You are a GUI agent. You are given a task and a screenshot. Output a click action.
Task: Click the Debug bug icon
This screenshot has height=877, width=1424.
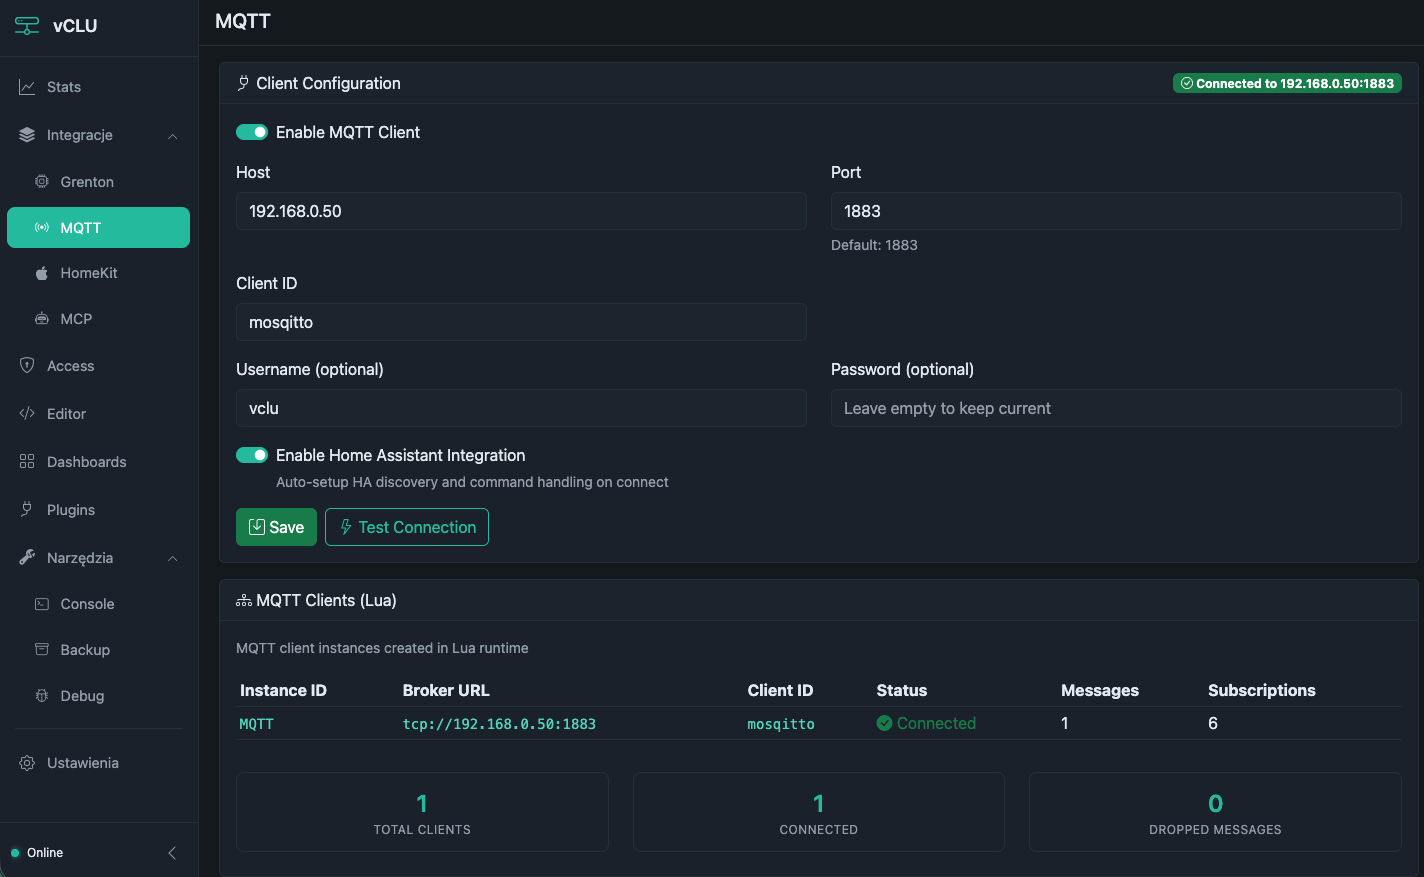point(42,696)
